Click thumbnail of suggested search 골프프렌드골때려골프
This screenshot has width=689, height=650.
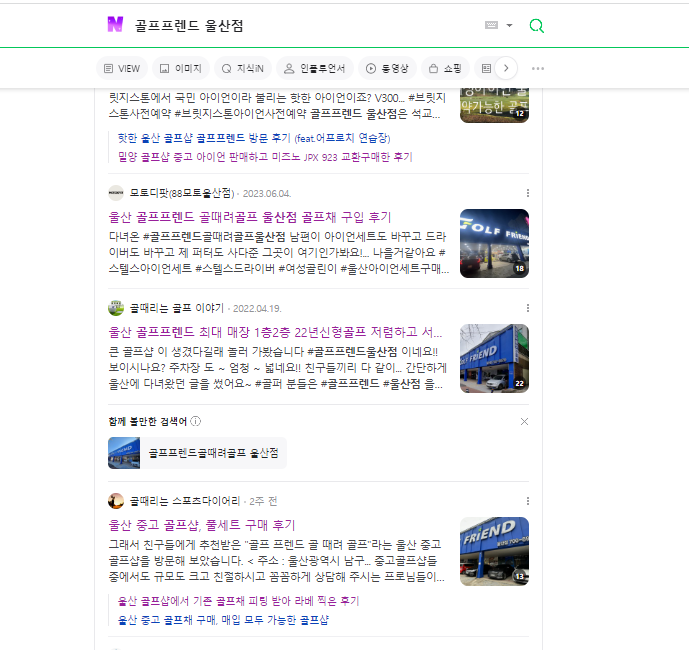124,453
